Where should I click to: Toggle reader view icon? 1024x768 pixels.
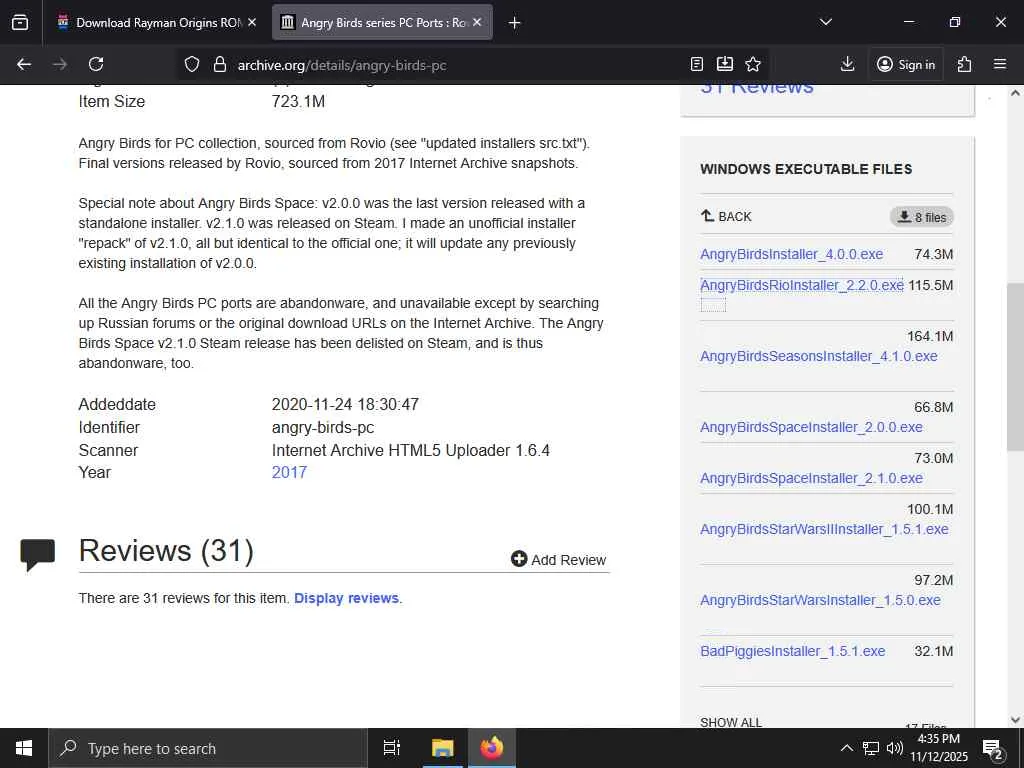pos(697,64)
